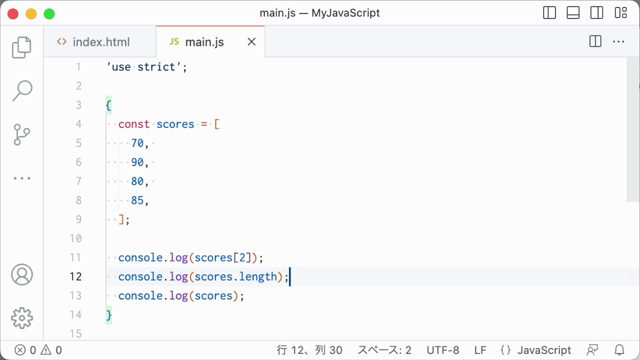This screenshot has width=640, height=360.
Task: Open the Explorer view in activity bar
Action: [x=22, y=47]
